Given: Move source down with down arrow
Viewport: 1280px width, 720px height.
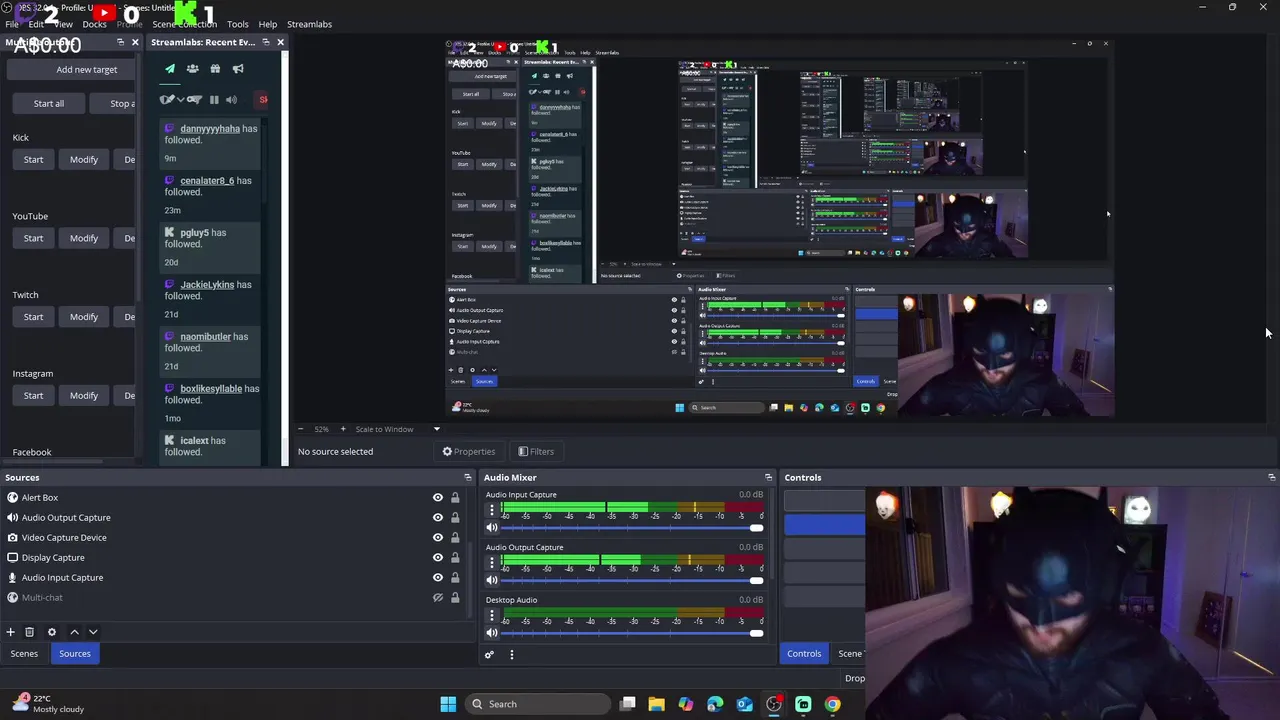Looking at the screenshot, I should 93,632.
